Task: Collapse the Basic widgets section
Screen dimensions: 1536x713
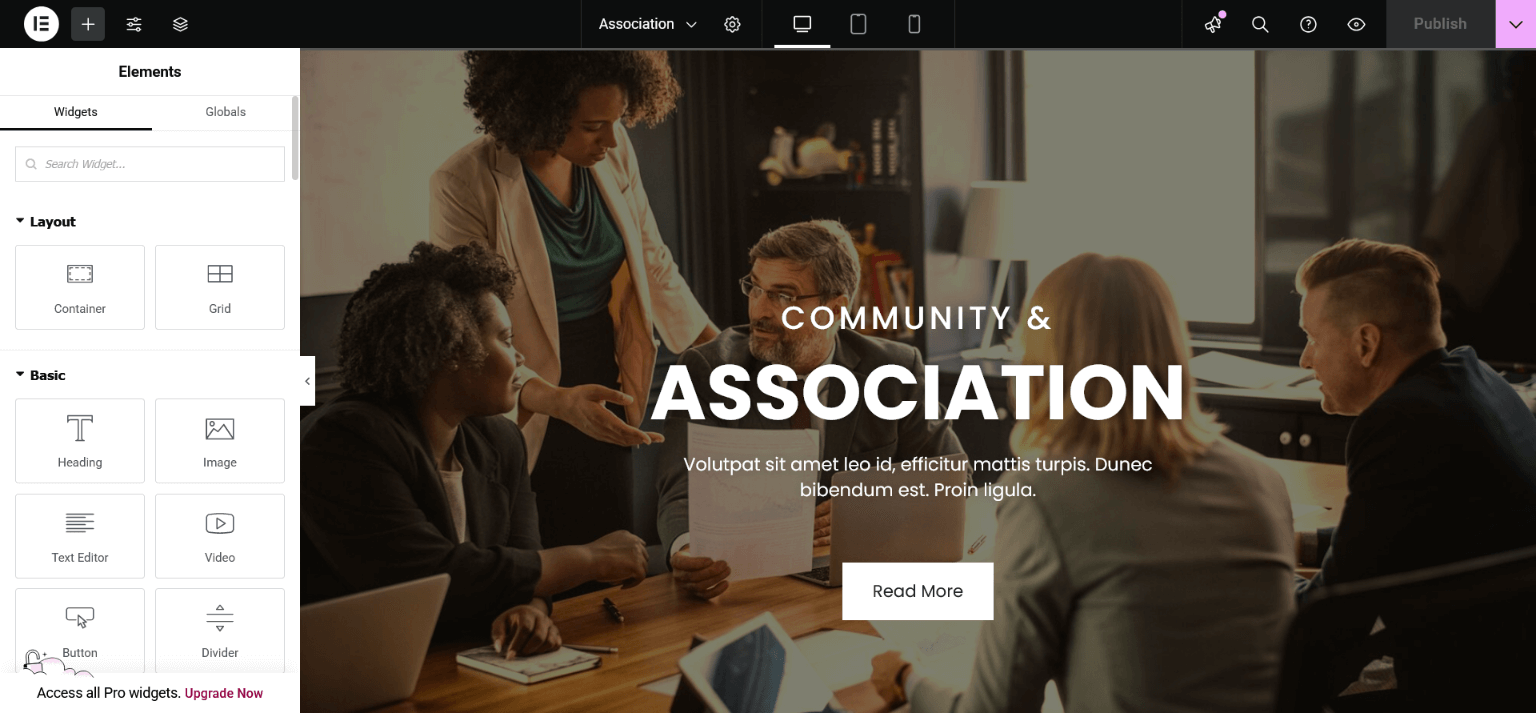Action: pyautogui.click(x=41, y=375)
